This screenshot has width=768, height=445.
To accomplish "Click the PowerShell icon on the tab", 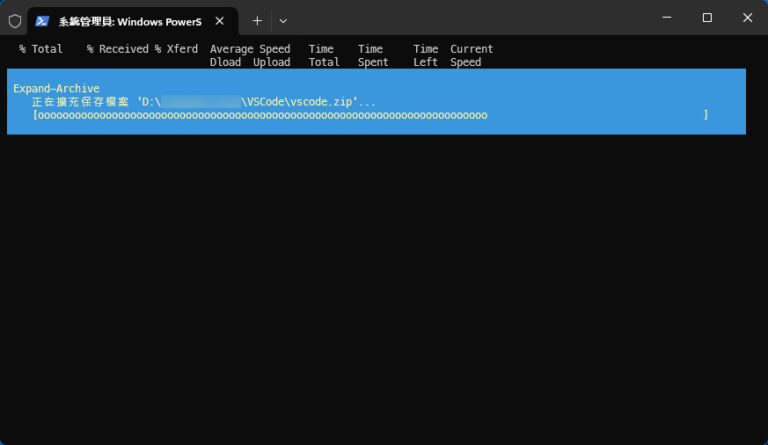I will click(x=42, y=21).
